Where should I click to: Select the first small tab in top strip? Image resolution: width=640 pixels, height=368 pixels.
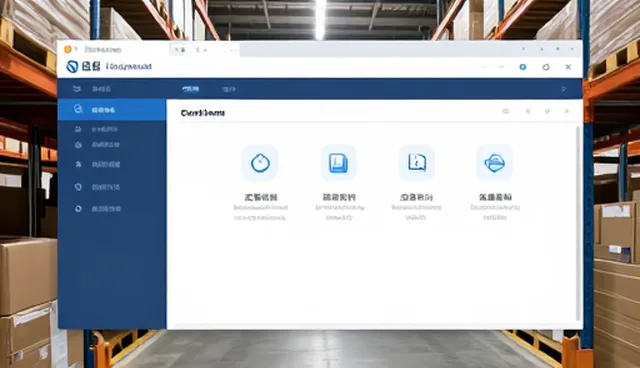point(180,50)
